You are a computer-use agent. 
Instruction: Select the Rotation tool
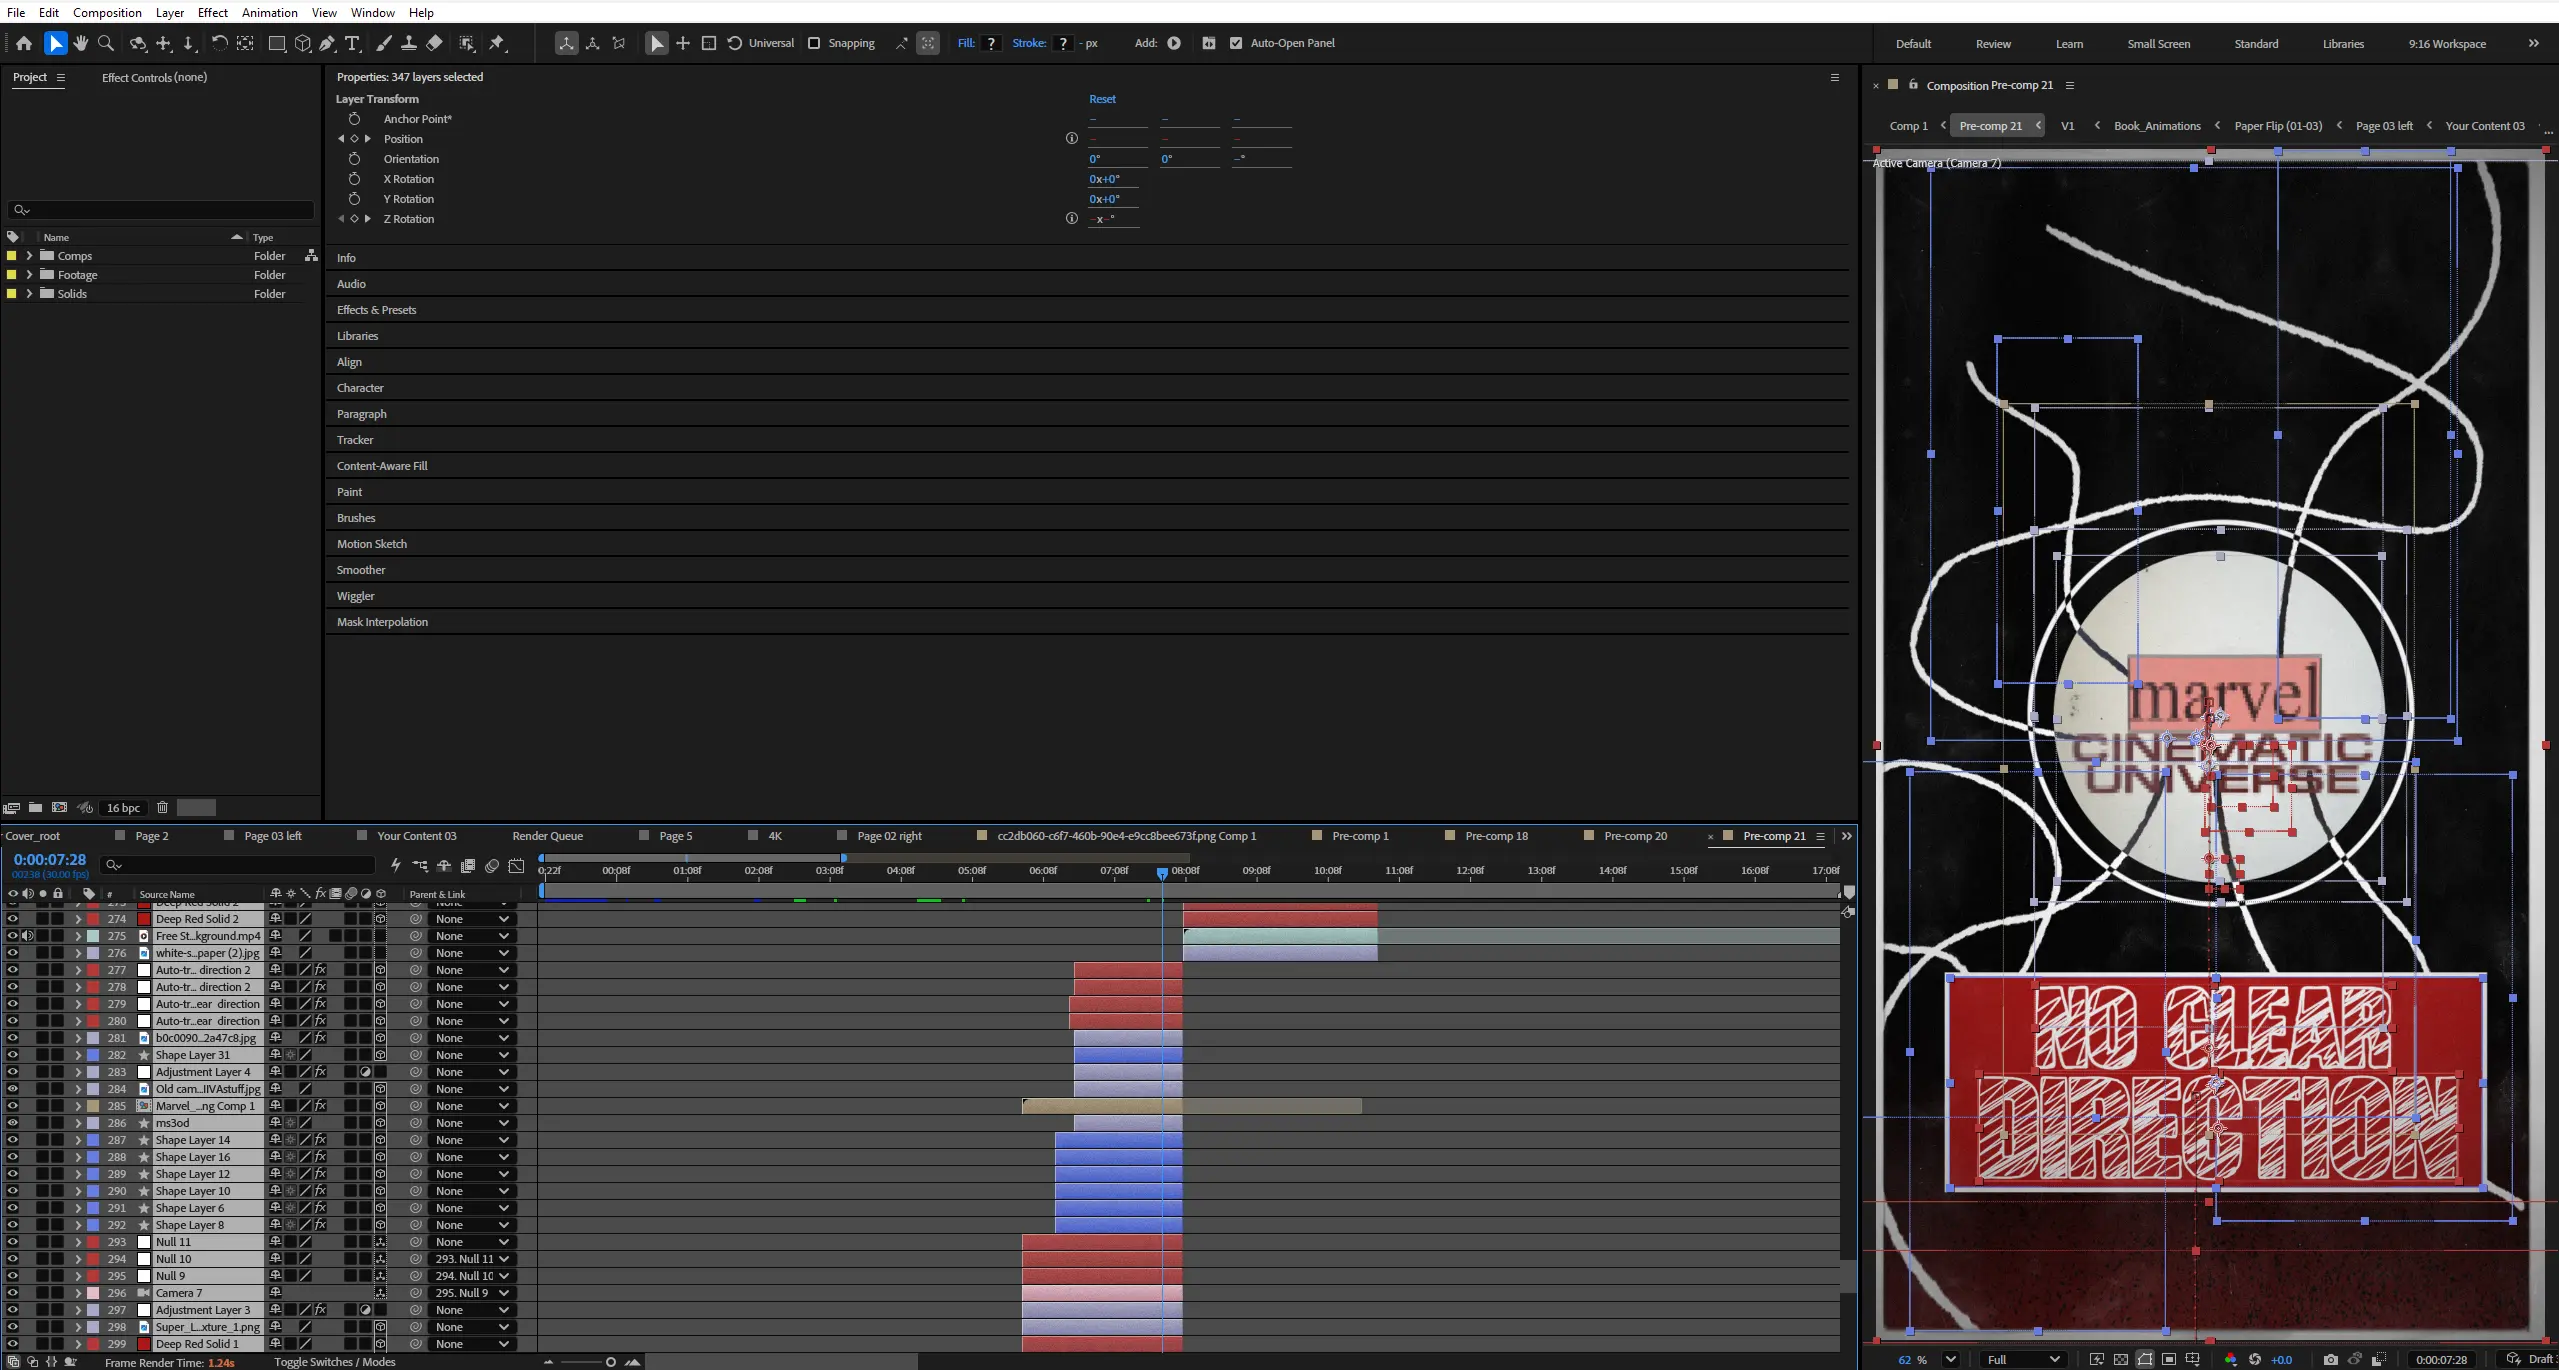tap(219, 43)
